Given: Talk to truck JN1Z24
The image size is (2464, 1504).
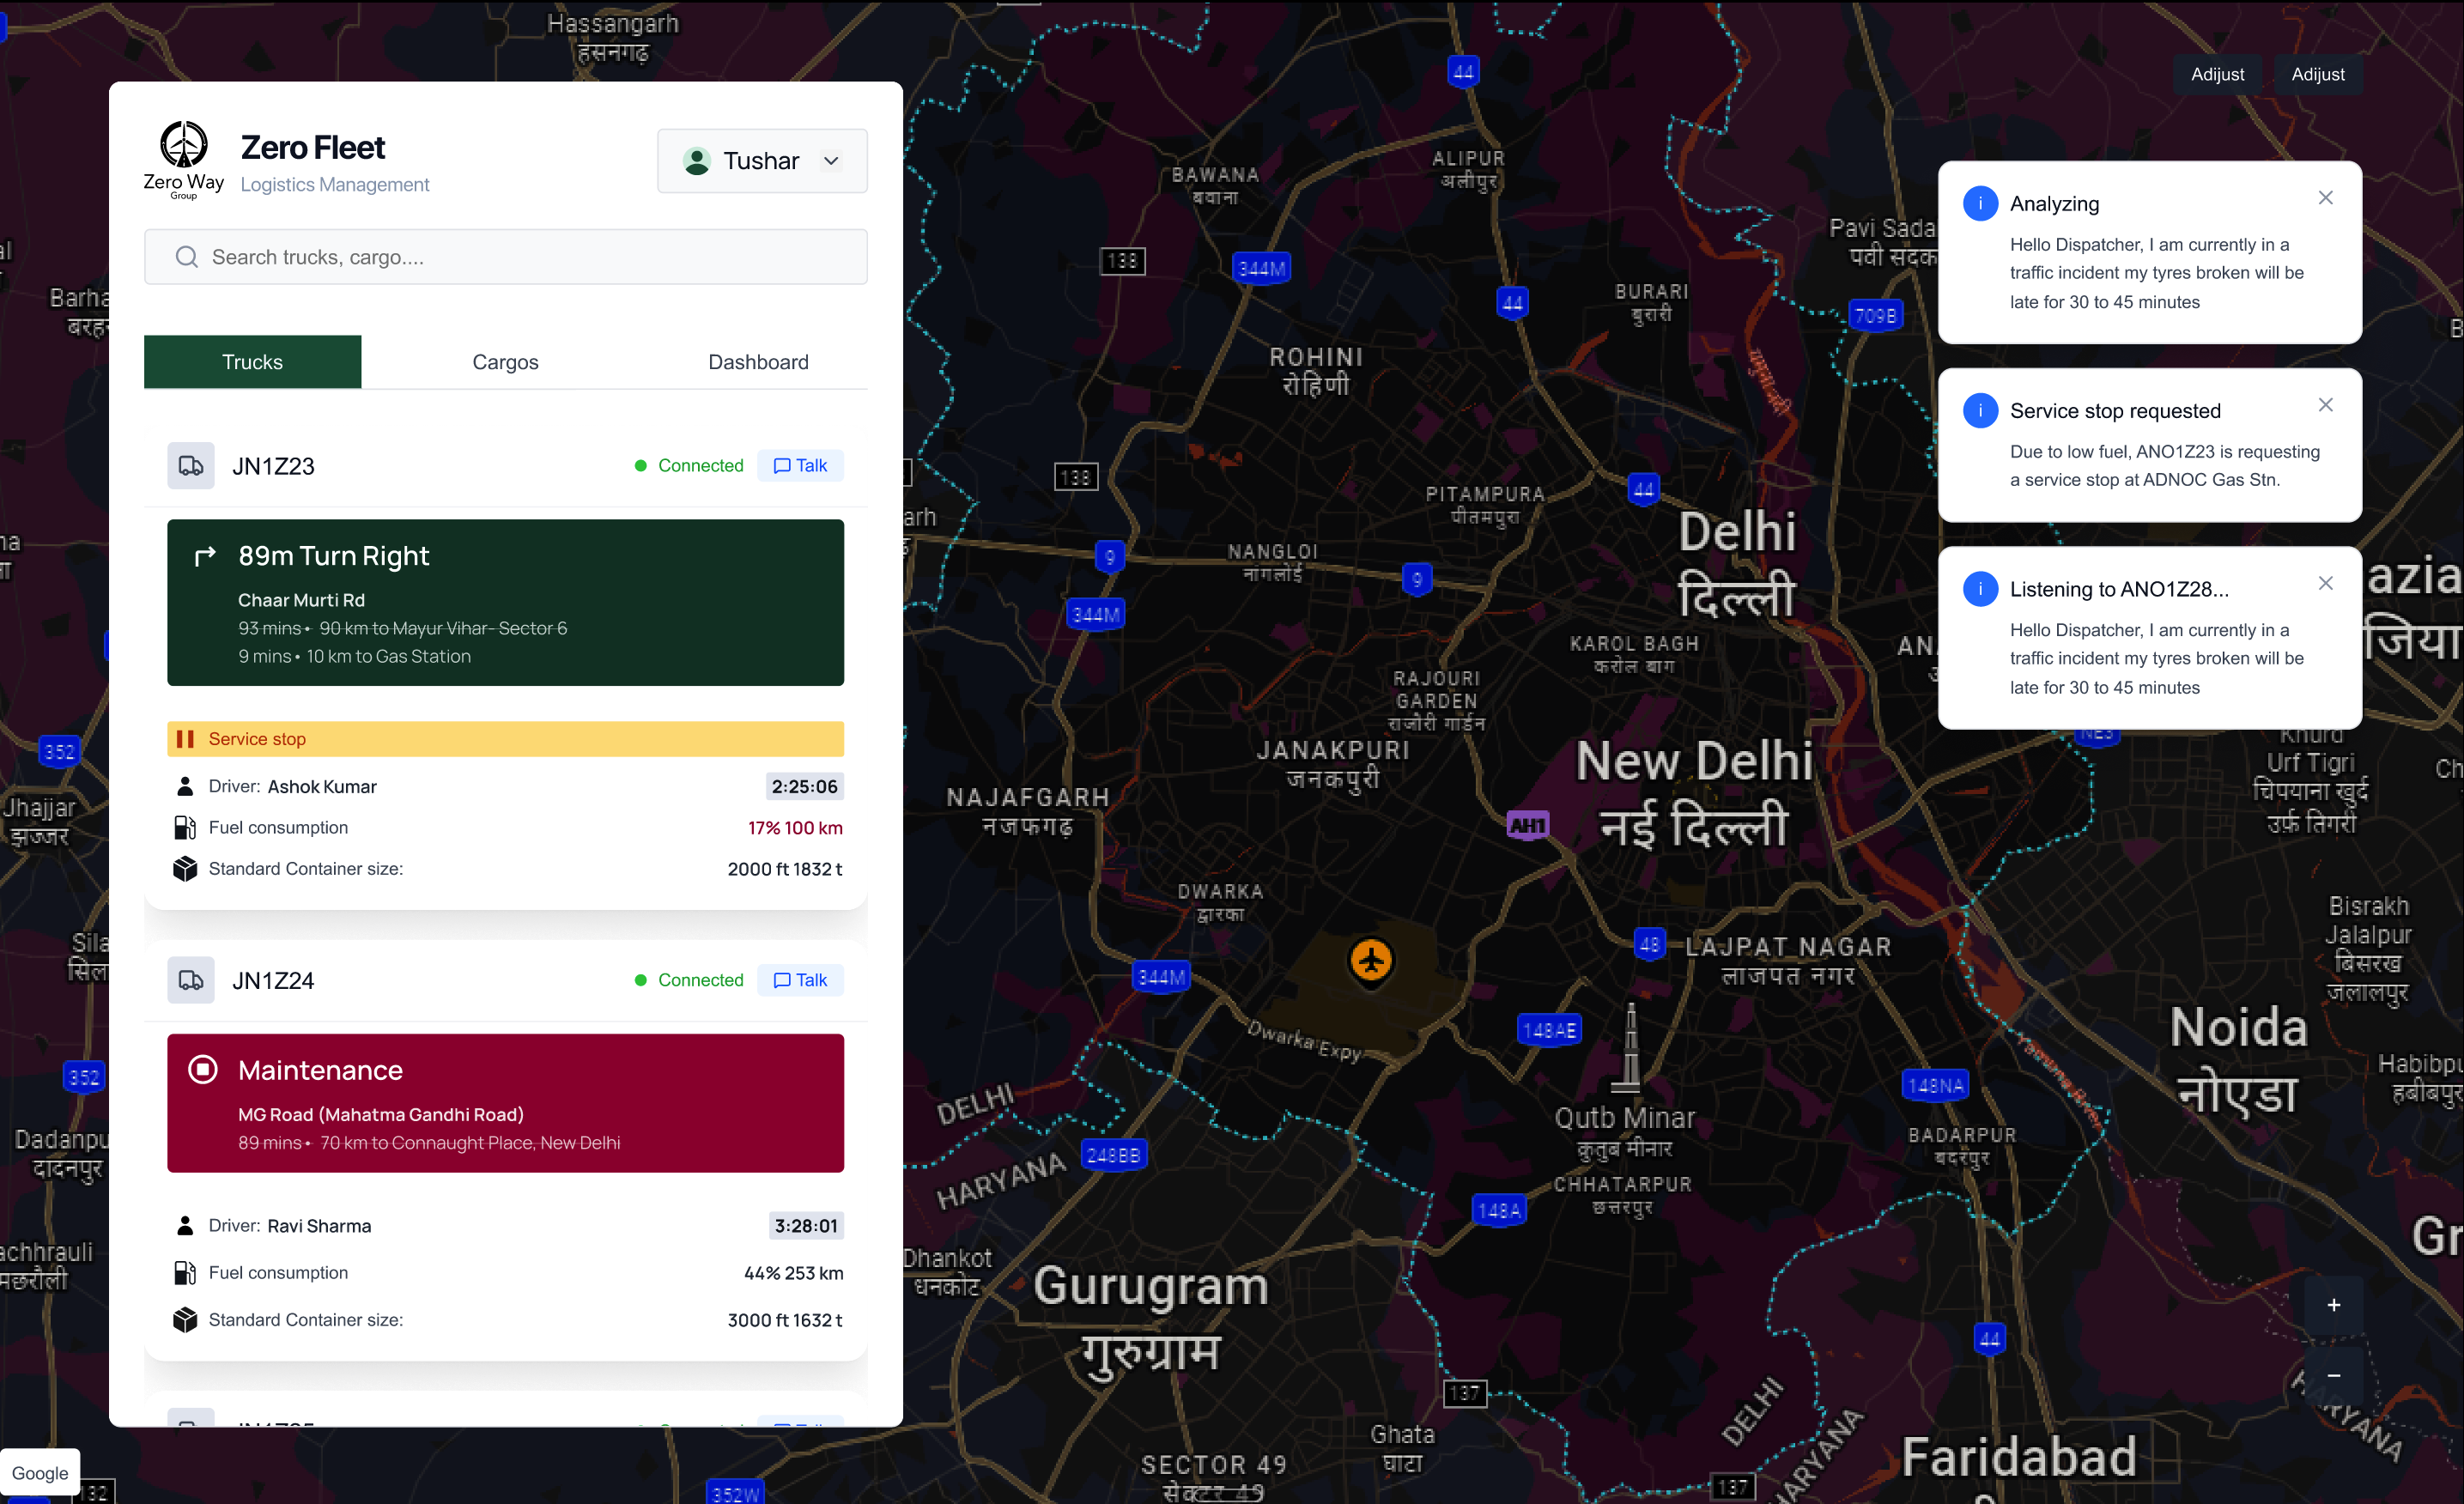Looking at the screenshot, I should [801, 980].
